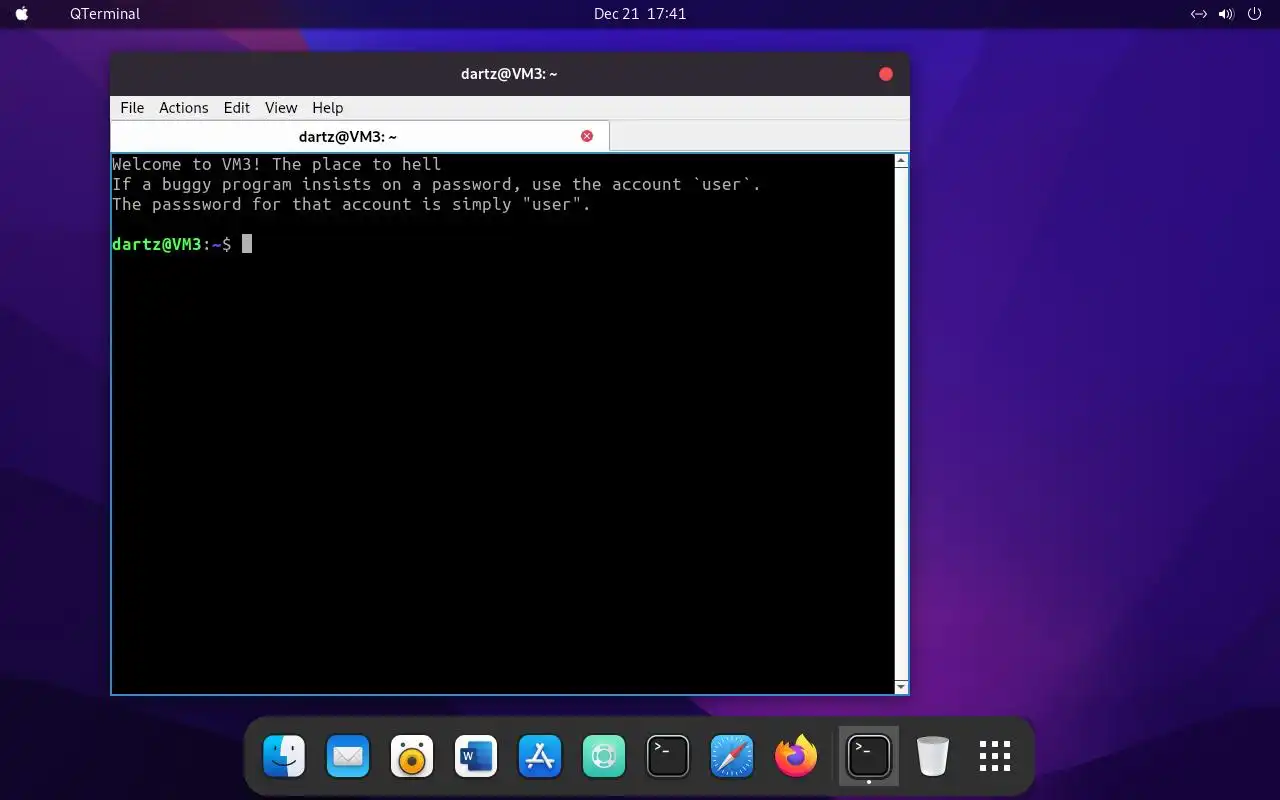Open the Dec 21 17:41 clock panel
The image size is (1280, 800).
tap(640, 14)
